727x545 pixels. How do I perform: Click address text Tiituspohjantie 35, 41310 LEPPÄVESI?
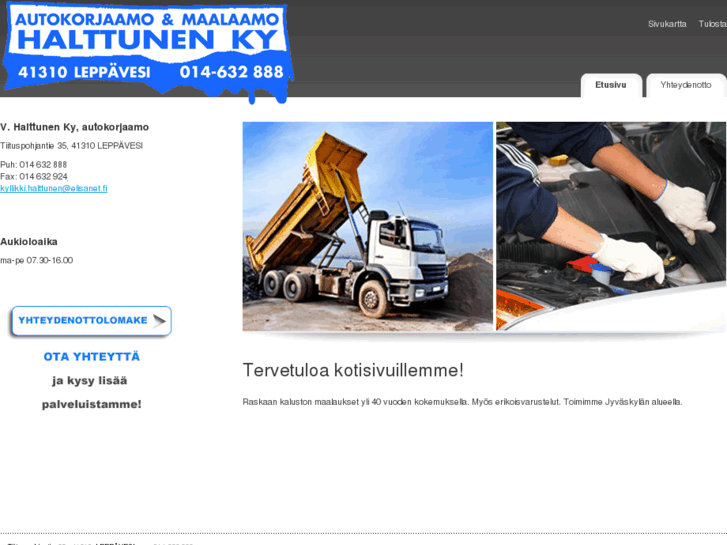71,146
